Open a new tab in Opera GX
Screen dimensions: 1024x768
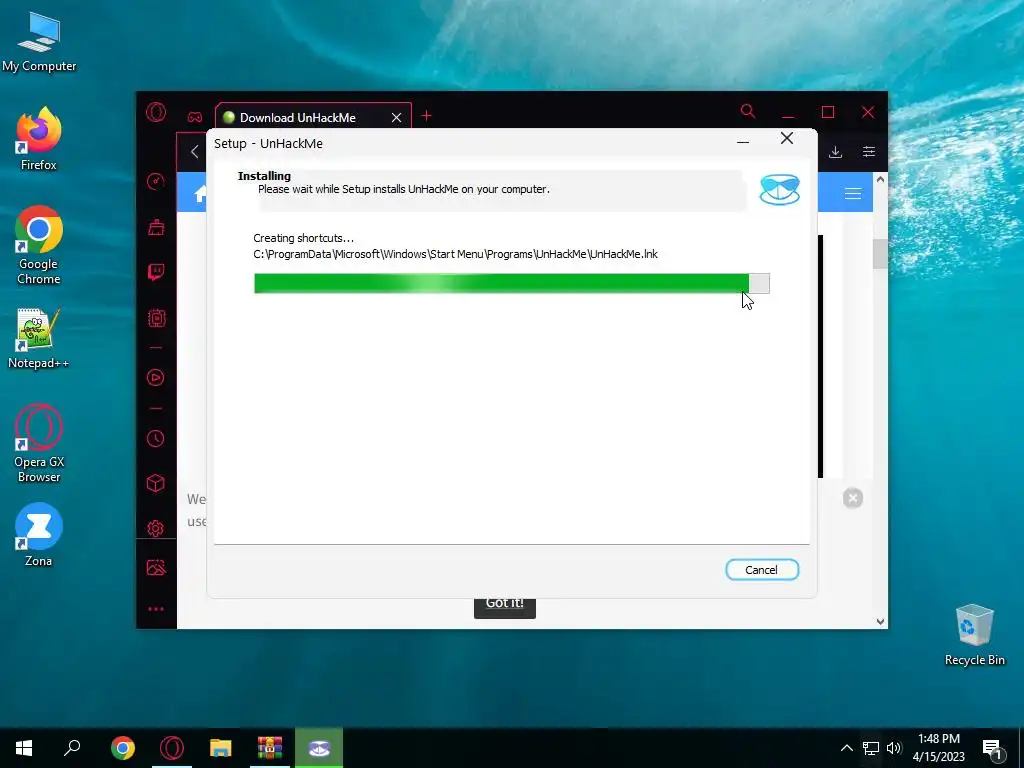[x=426, y=116]
